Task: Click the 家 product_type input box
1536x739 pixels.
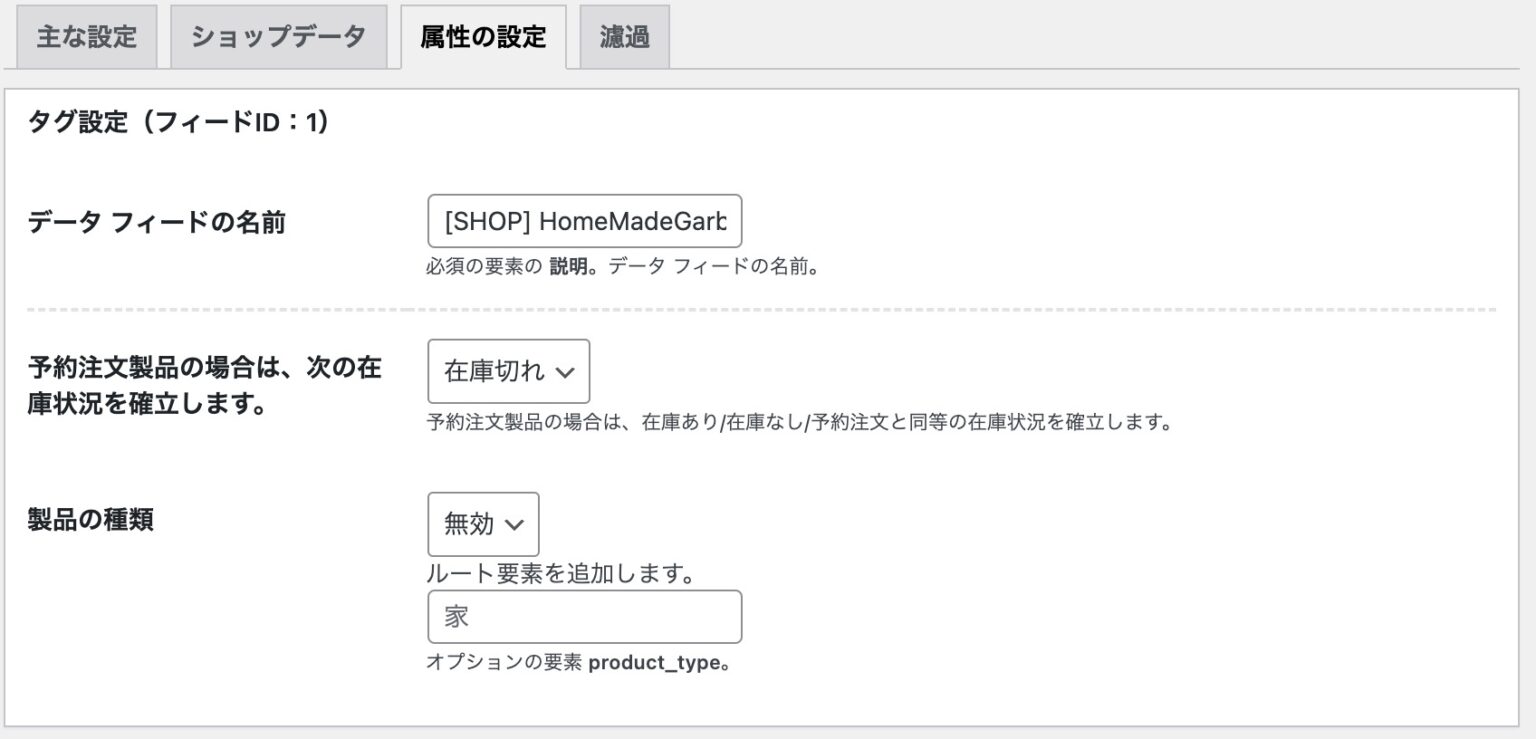Action: click(x=584, y=616)
